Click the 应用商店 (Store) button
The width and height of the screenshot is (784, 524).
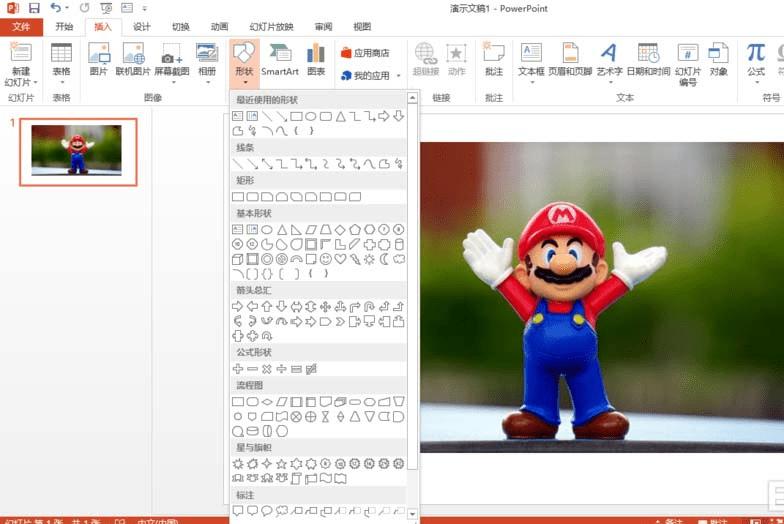pyautogui.click(x=365, y=53)
